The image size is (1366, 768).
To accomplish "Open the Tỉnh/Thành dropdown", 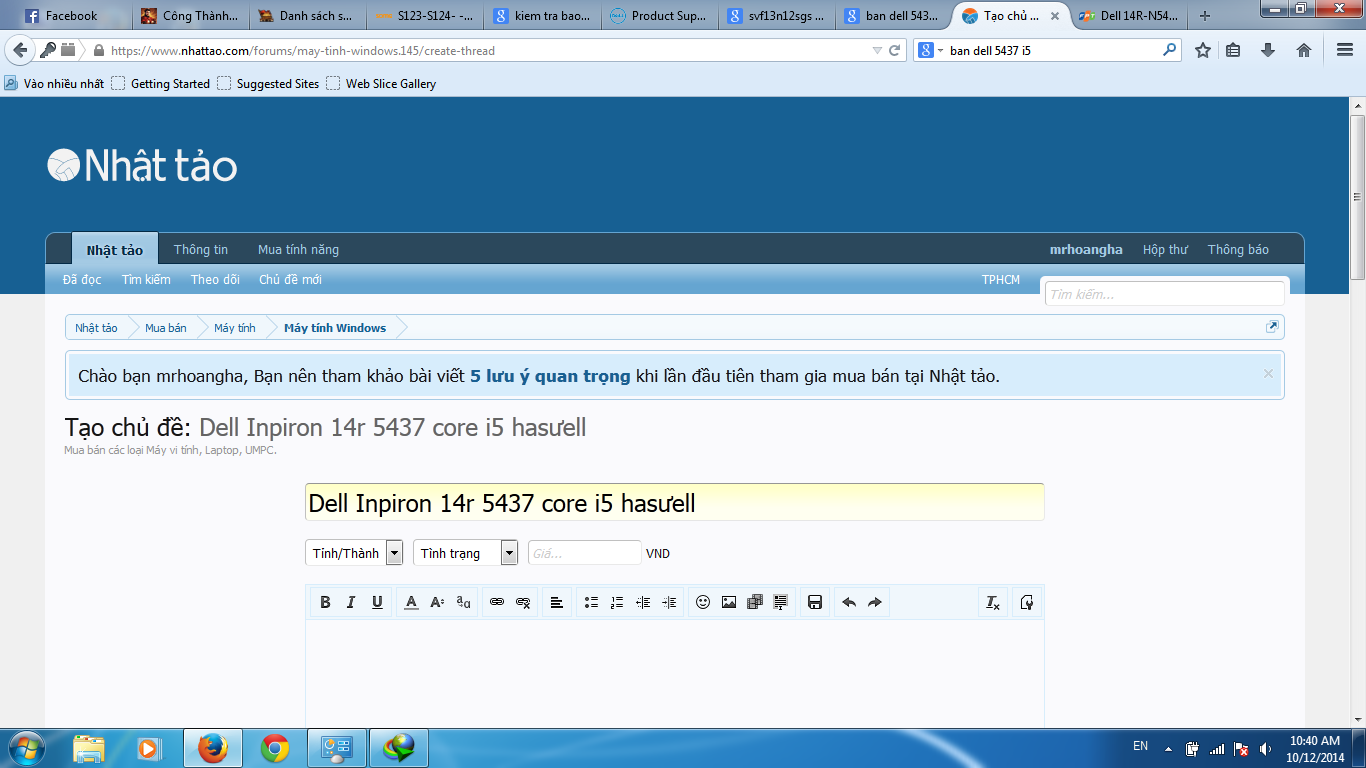I will point(354,553).
